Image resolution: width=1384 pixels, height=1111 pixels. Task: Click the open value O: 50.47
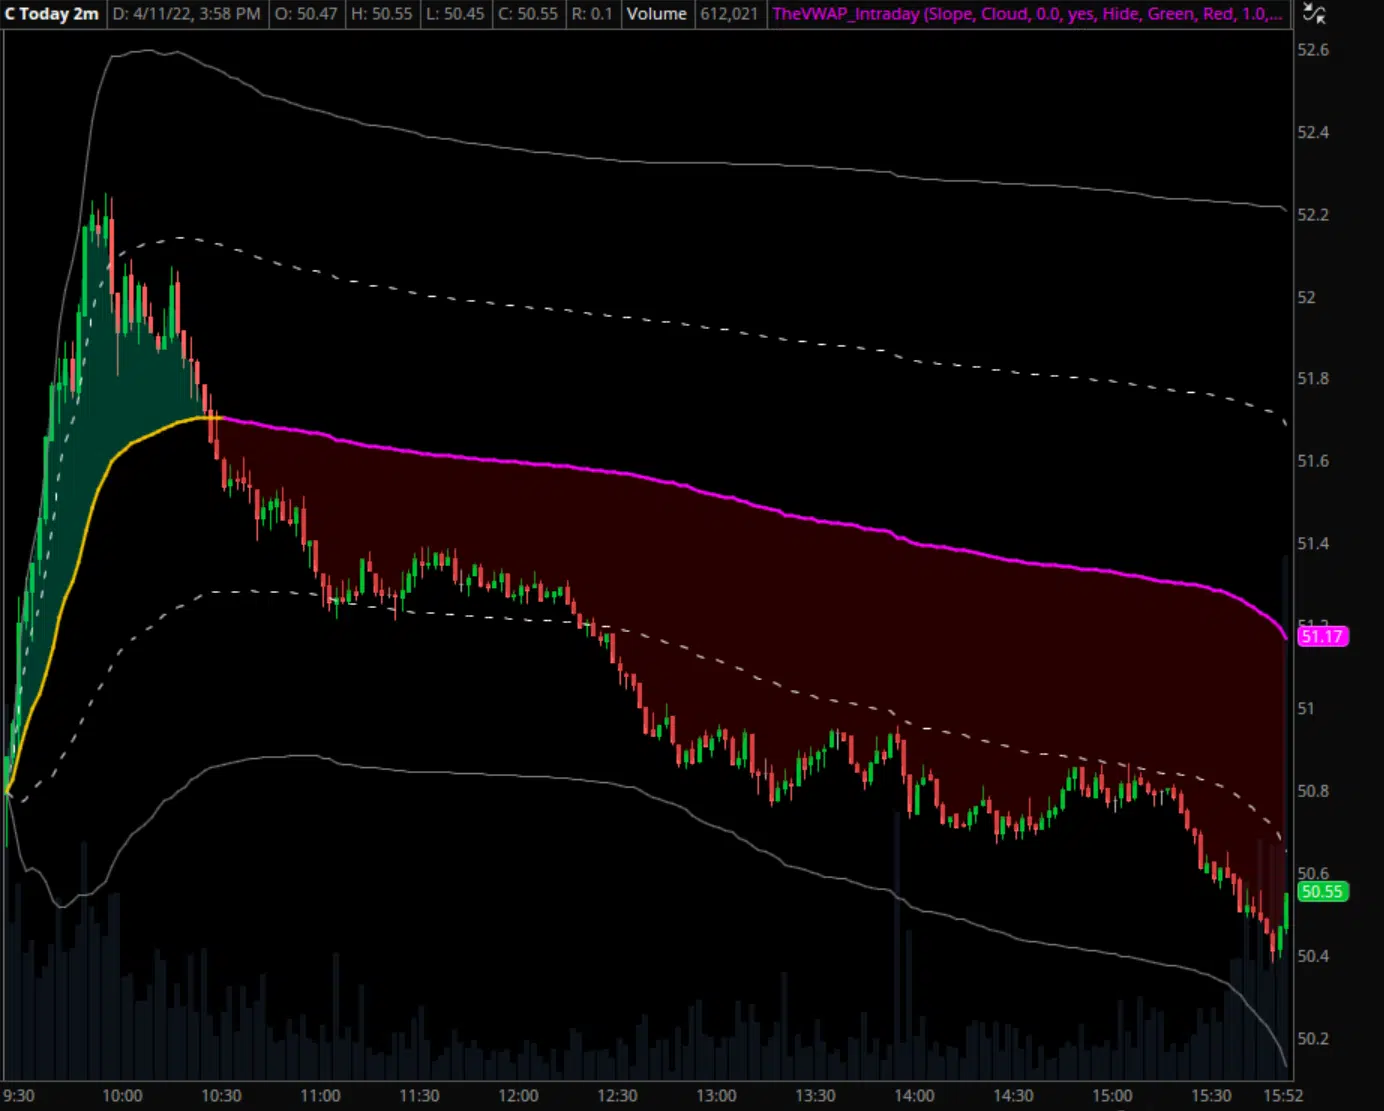(306, 14)
